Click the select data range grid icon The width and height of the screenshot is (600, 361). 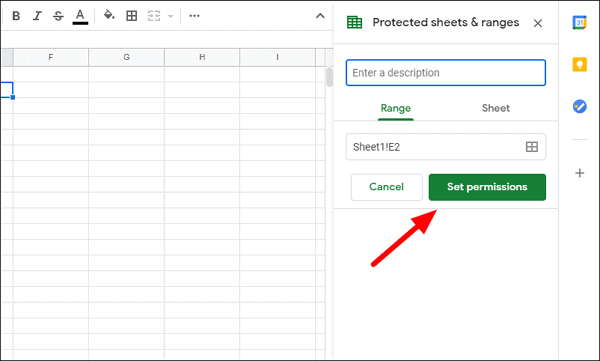click(532, 147)
